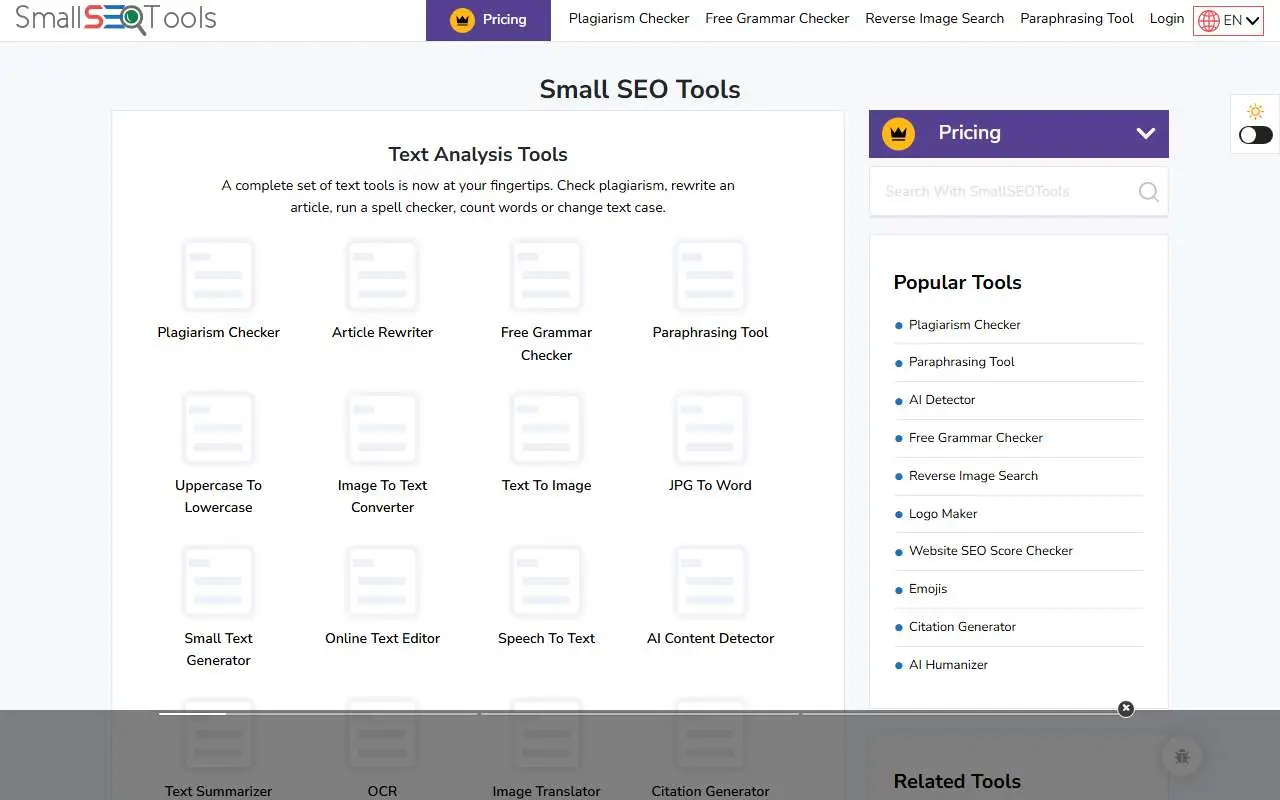Click the OCR tool label
Viewport: 1280px width, 800px height.
(382, 791)
